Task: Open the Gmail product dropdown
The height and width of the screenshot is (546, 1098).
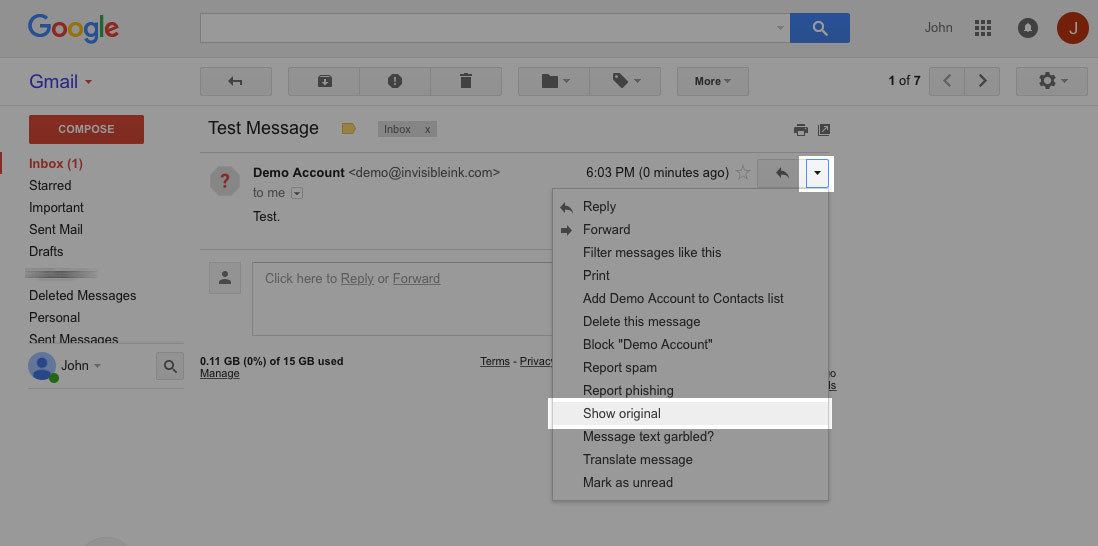Action: [x=61, y=82]
